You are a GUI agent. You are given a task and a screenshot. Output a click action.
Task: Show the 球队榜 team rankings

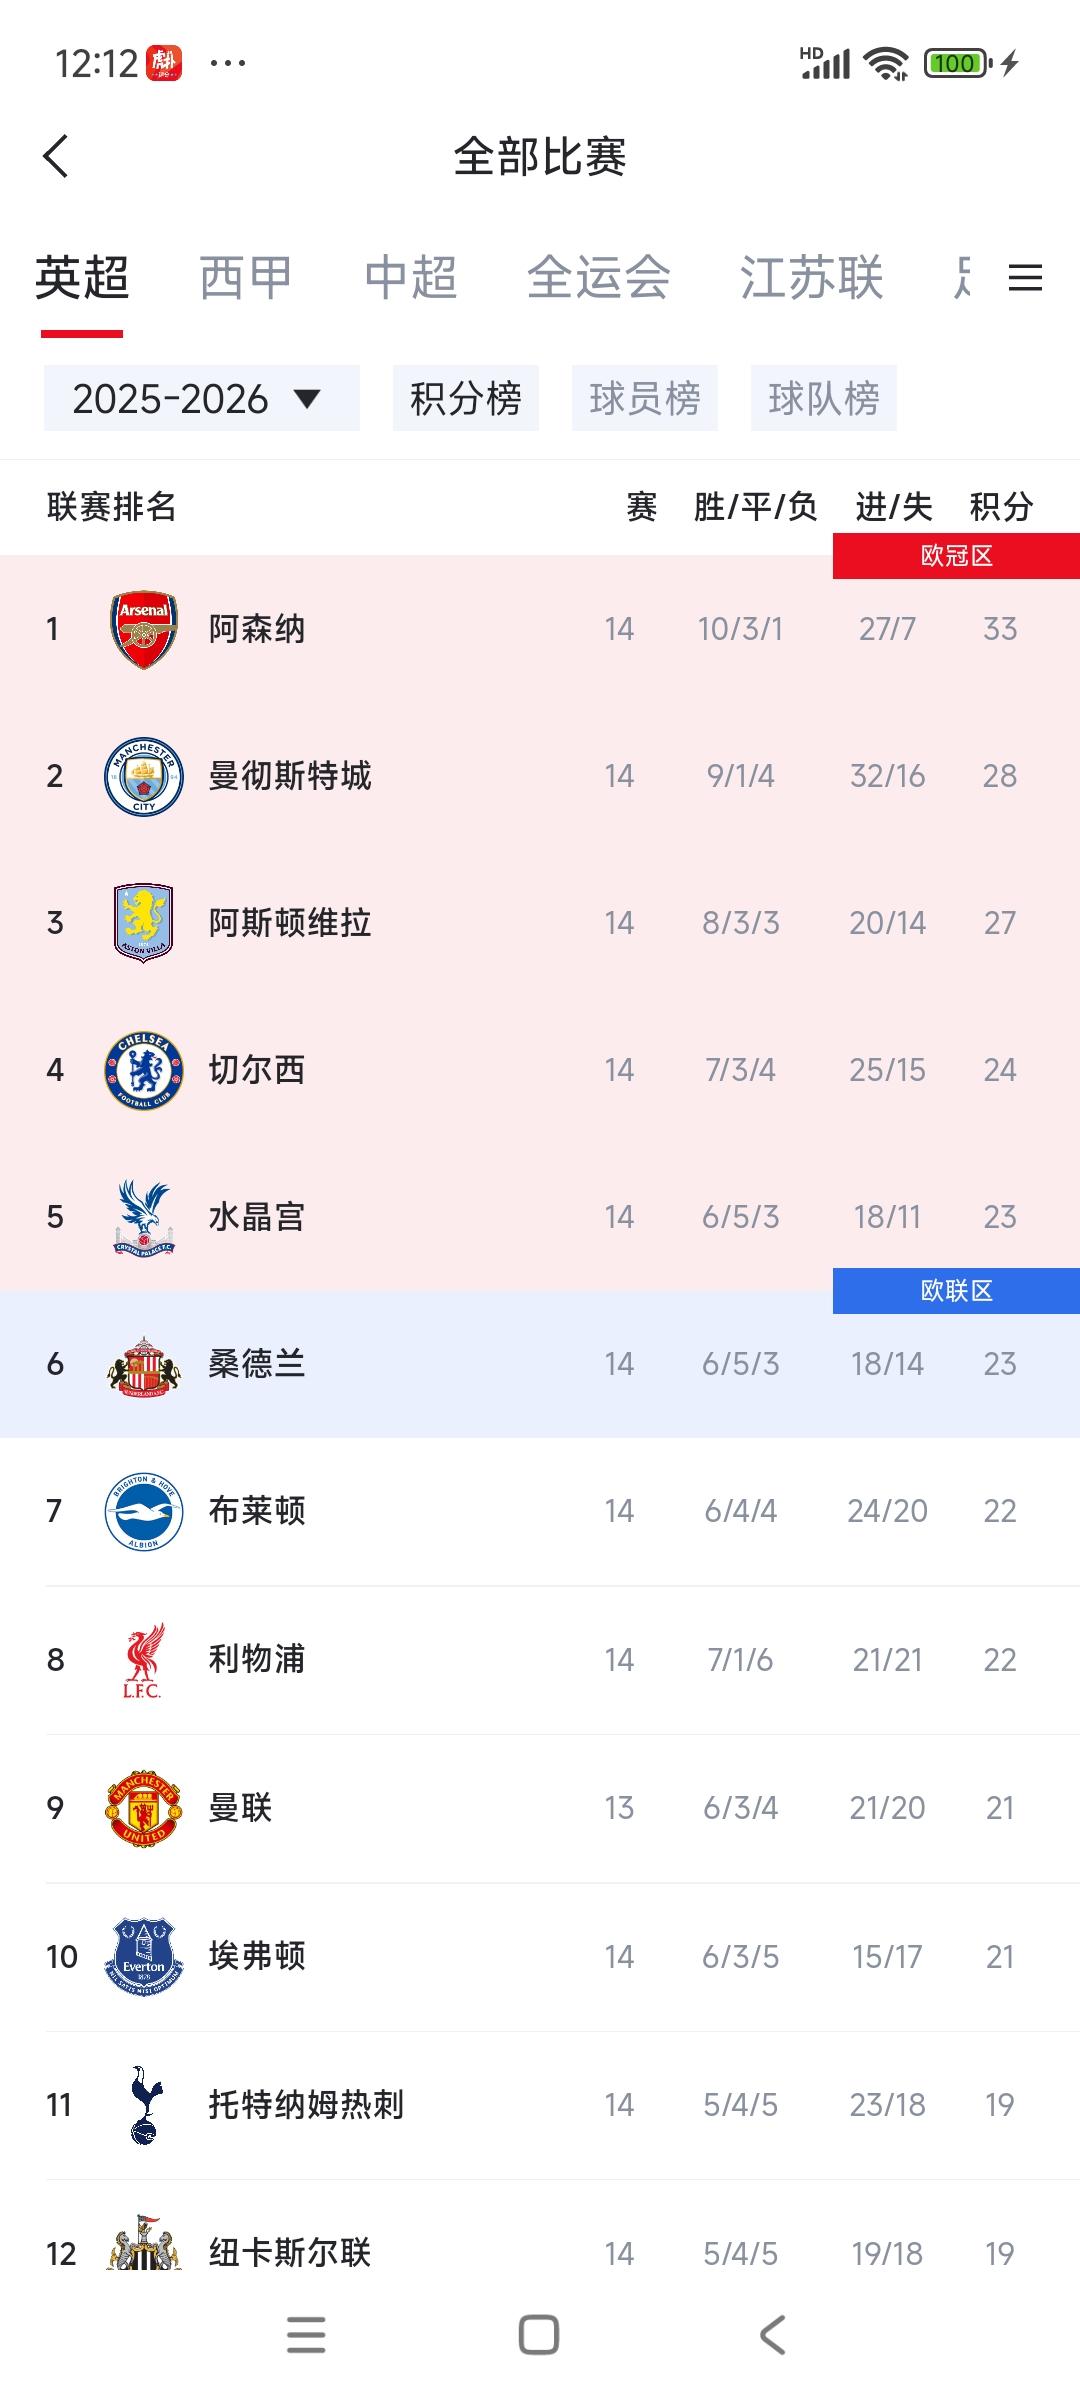pyautogui.click(x=823, y=399)
